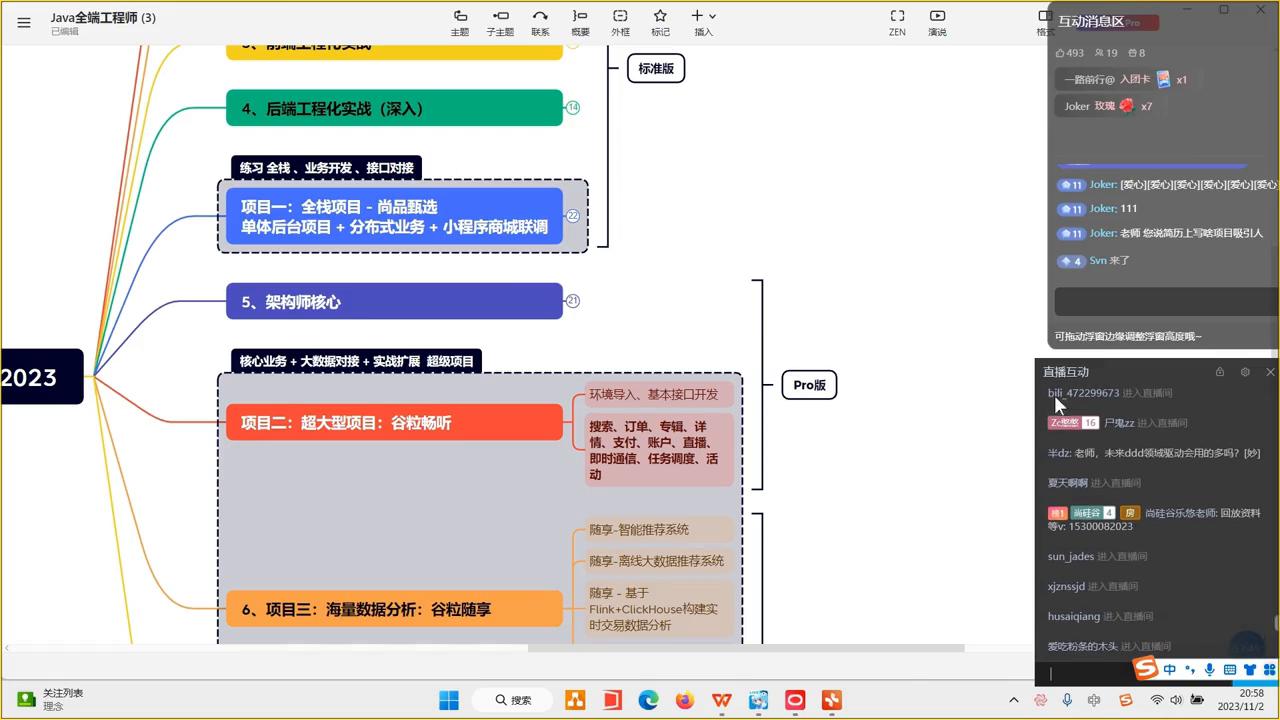Open the 插入 insert dropdown arrow
The image size is (1280, 720).
[712, 15]
